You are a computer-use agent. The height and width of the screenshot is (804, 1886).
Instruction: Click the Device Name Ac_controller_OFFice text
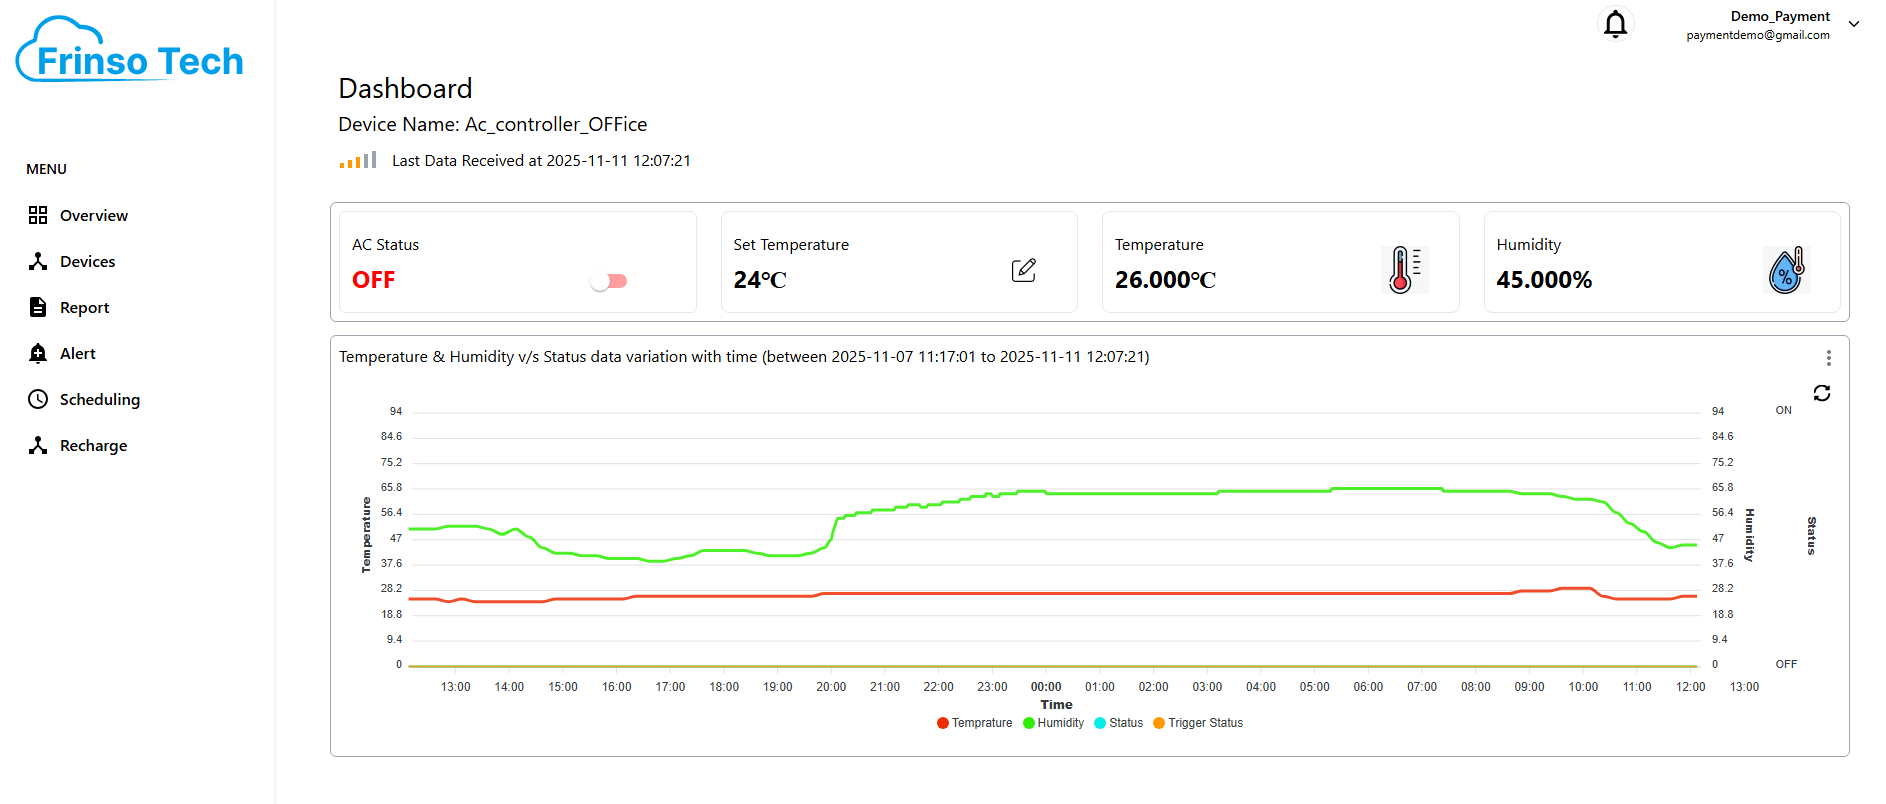tap(493, 124)
